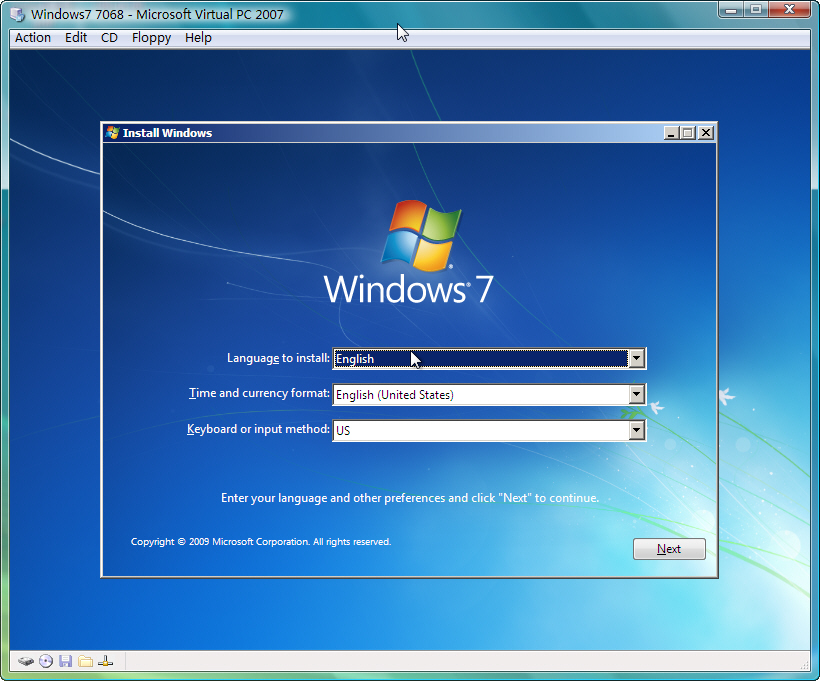
Task: Close the Virtual PC window
Action: [x=789, y=9]
